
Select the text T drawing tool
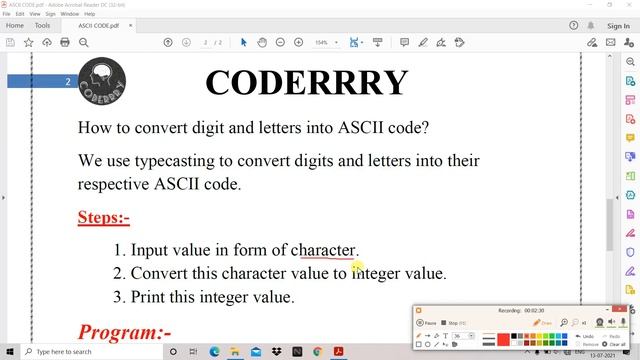[x=445, y=336]
